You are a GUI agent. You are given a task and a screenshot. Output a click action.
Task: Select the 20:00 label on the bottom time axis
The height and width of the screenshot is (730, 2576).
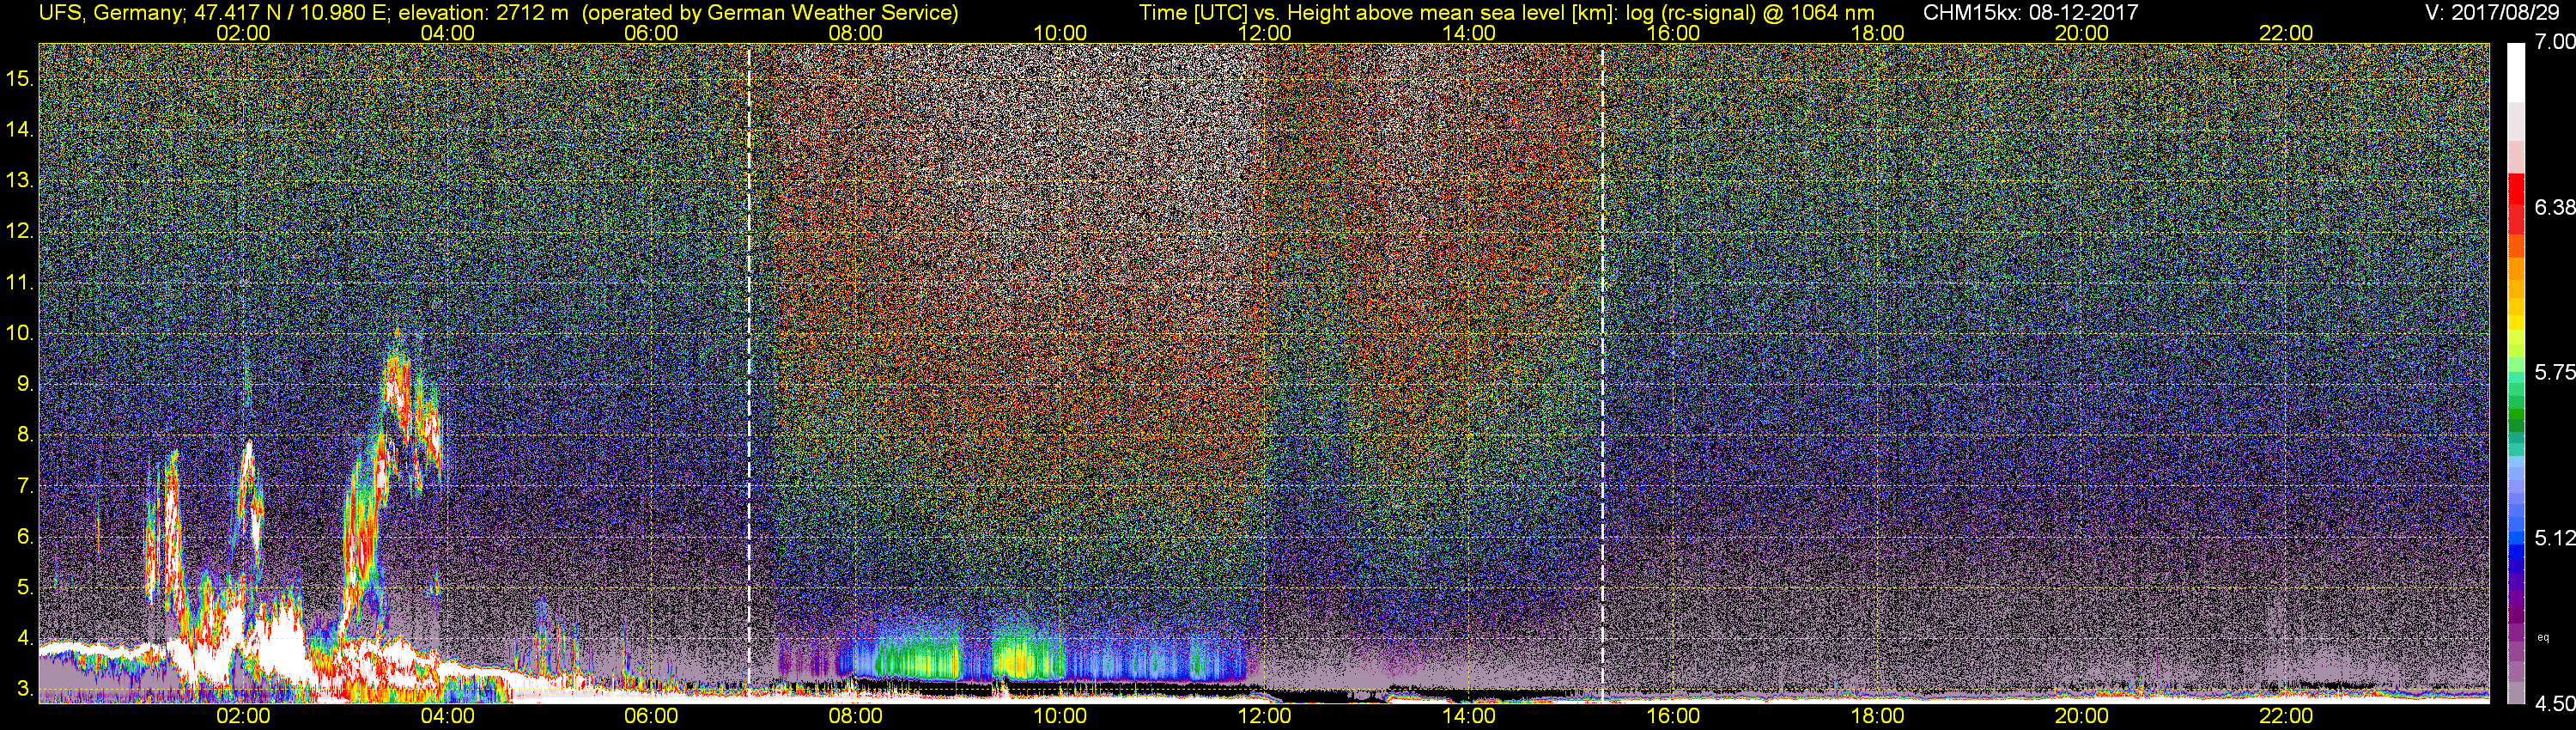[x=2082, y=716]
